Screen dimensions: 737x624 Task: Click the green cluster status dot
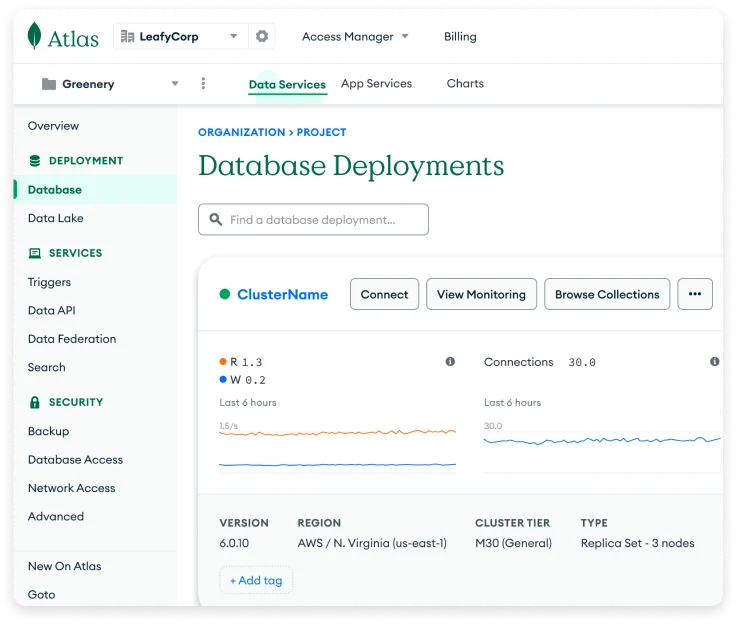point(225,294)
